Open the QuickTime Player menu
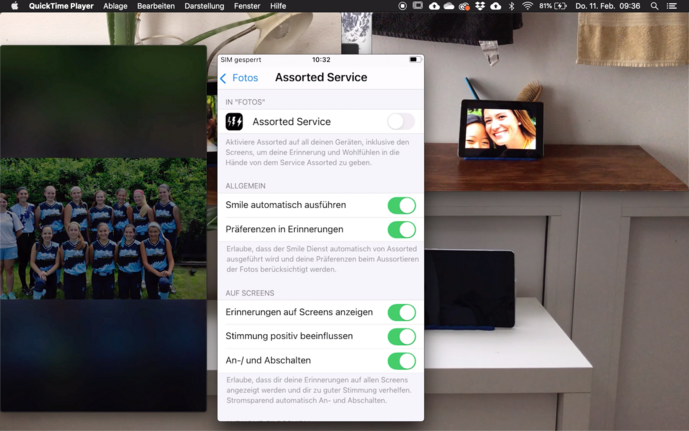689x431 pixels. coord(61,6)
